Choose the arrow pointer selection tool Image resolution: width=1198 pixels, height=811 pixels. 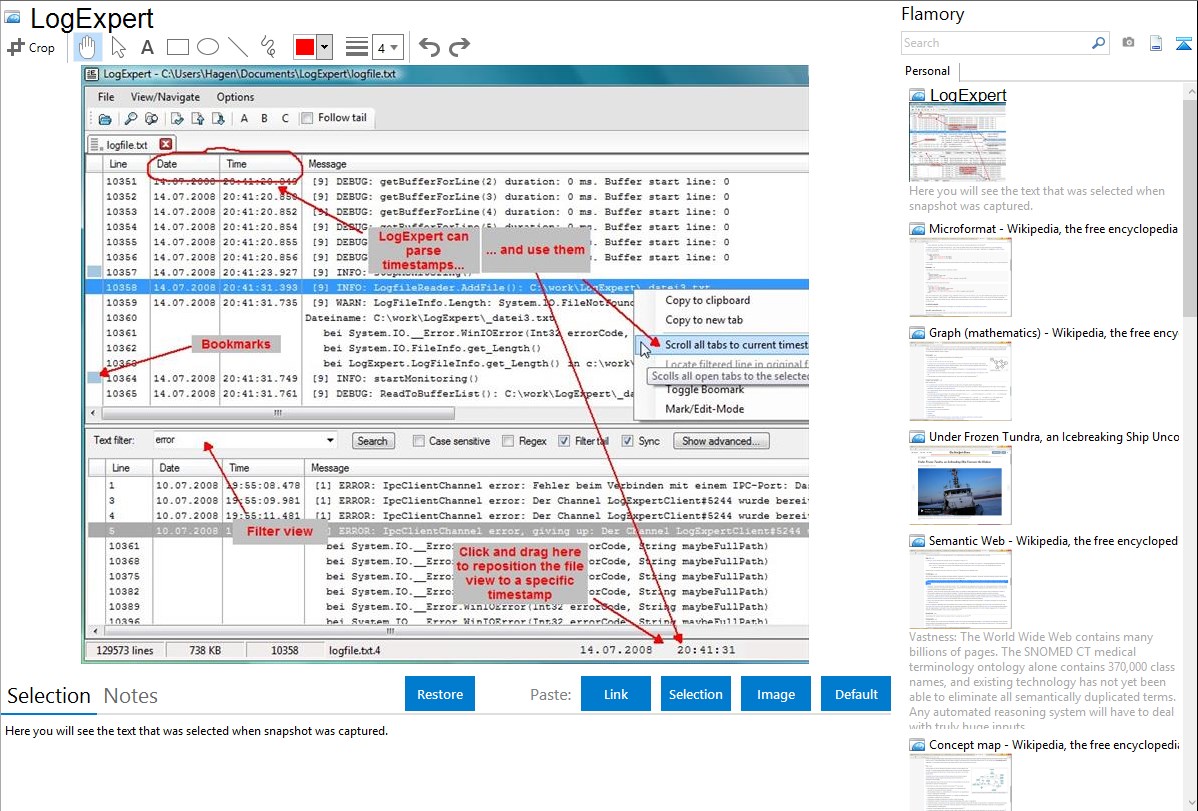click(x=118, y=47)
